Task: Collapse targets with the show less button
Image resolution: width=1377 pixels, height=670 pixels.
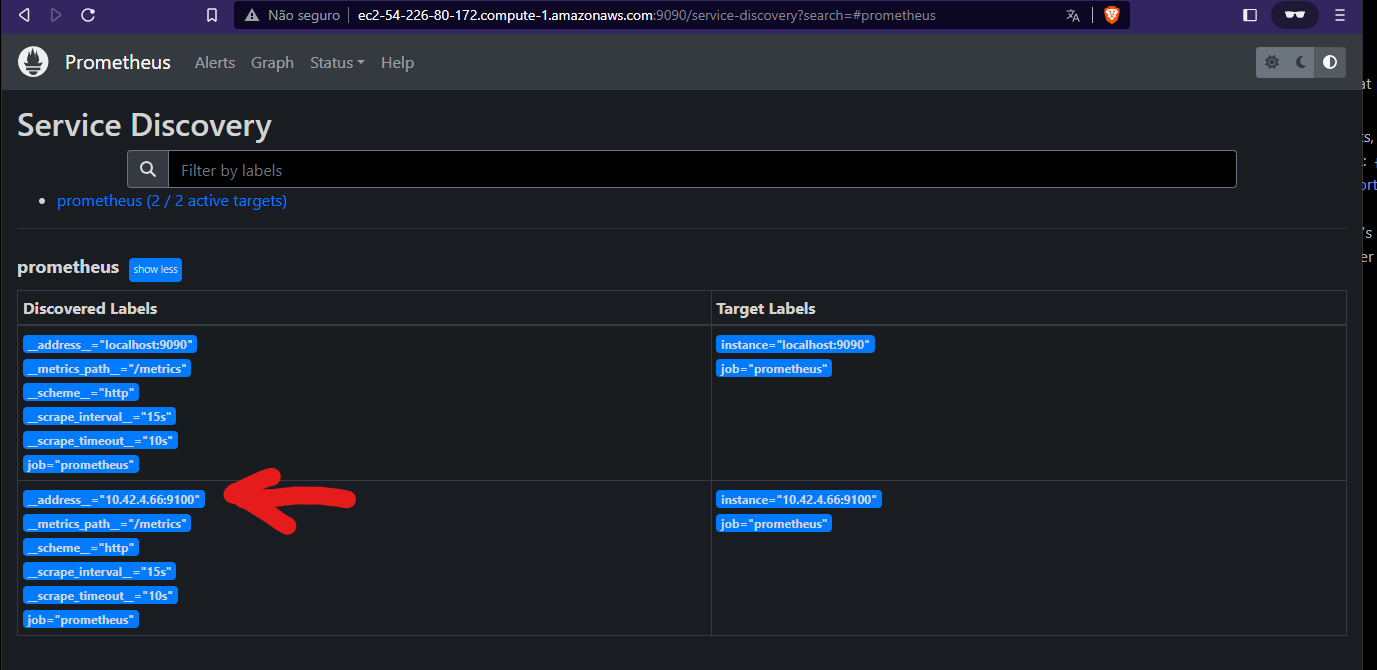Action: [x=155, y=269]
